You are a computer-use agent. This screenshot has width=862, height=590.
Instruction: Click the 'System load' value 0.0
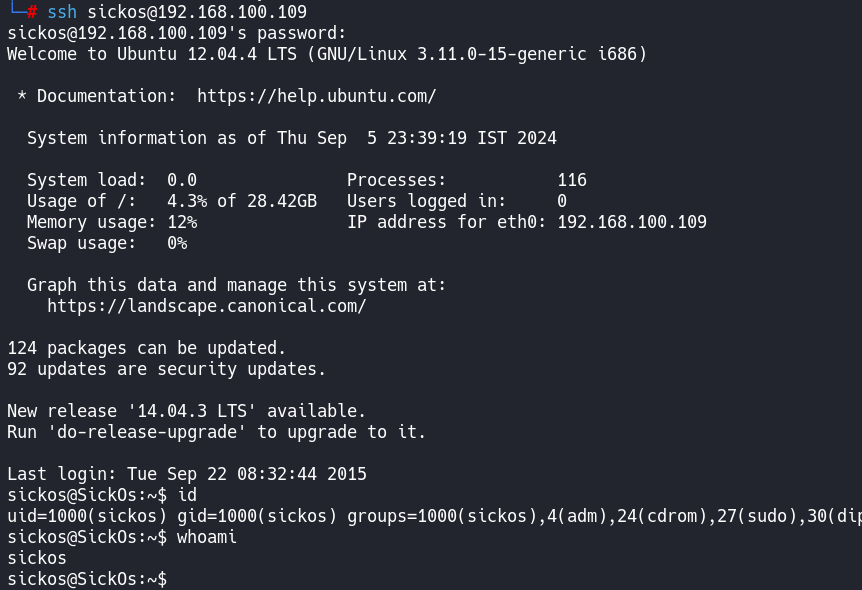coord(182,180)
